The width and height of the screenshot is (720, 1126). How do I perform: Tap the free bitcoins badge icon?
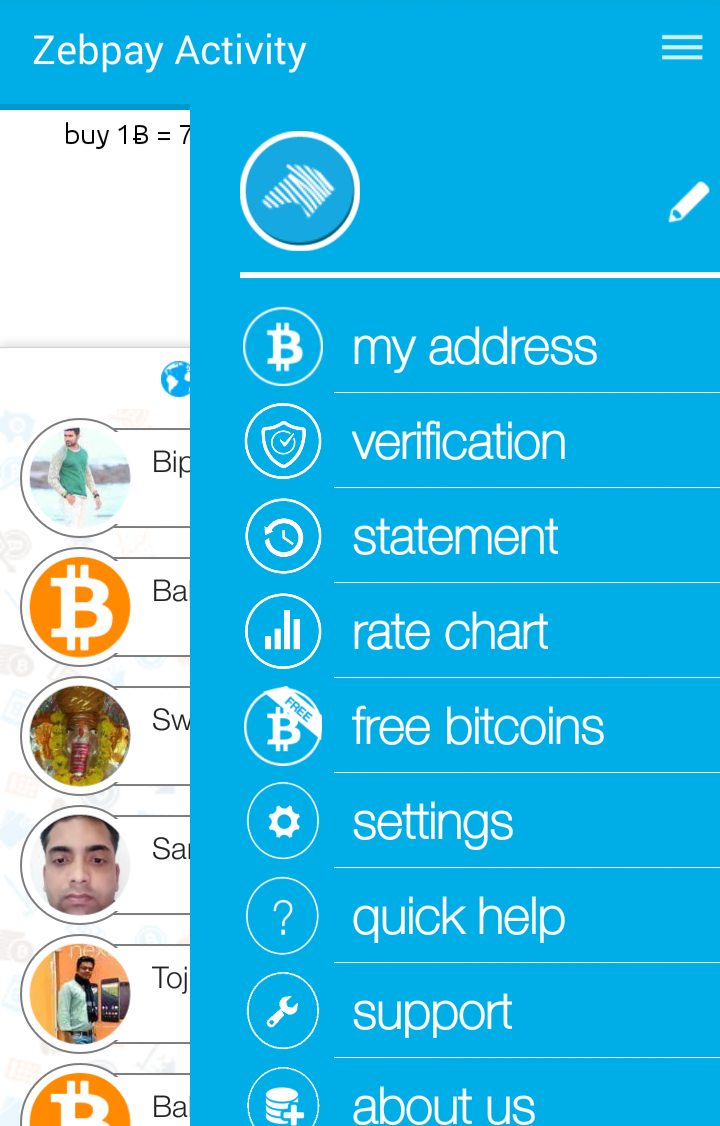point(283,726)
